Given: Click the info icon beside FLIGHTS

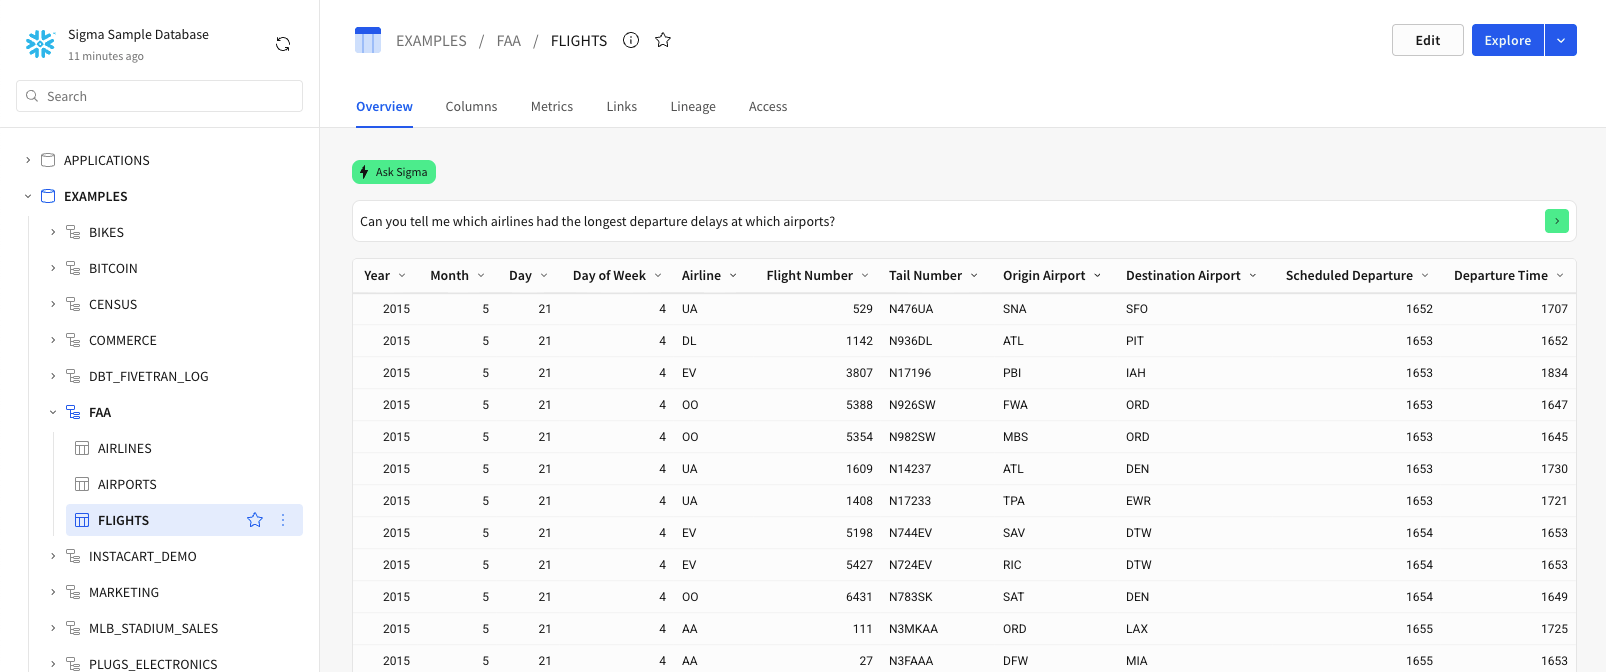Looking at the screenshot, I should pyautogui.click(x=631, y=40).
